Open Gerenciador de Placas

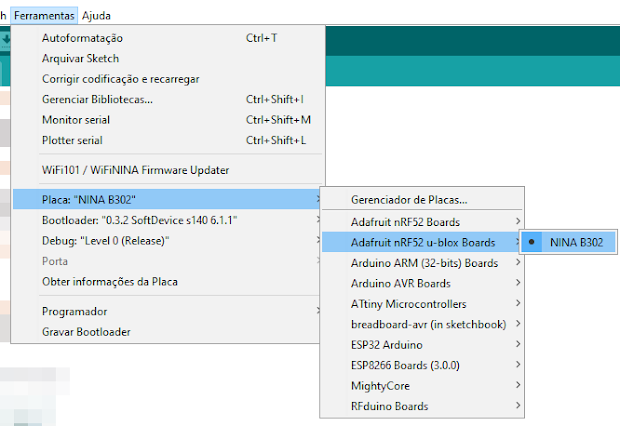[x=422, y=200]
